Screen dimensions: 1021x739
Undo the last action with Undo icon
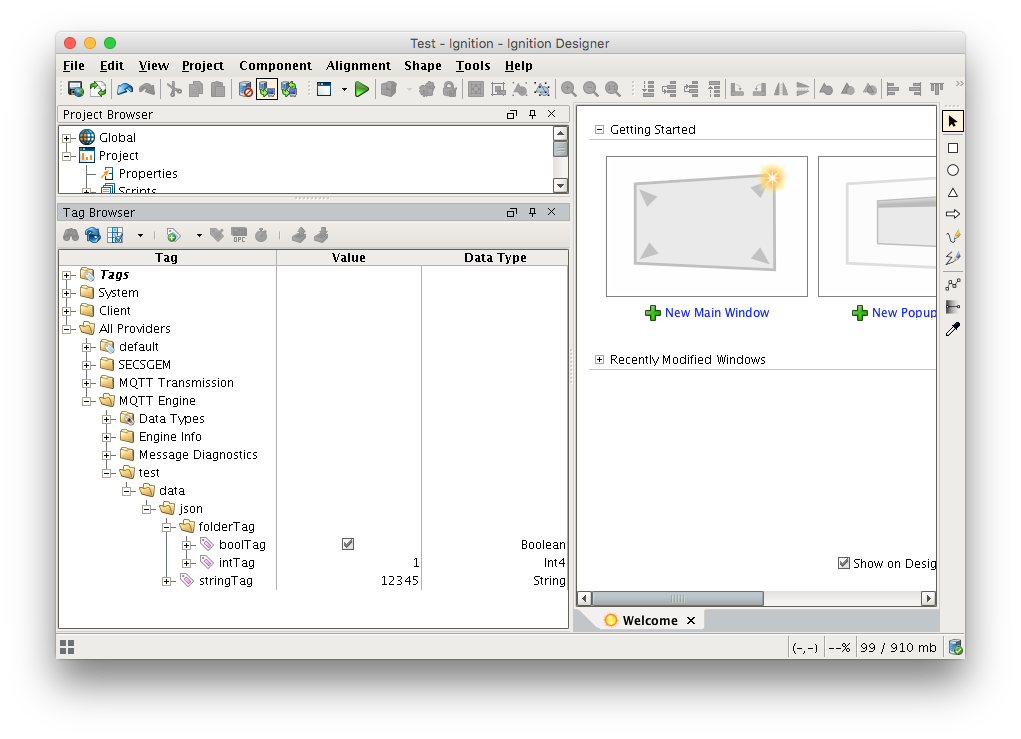(125, 89)
